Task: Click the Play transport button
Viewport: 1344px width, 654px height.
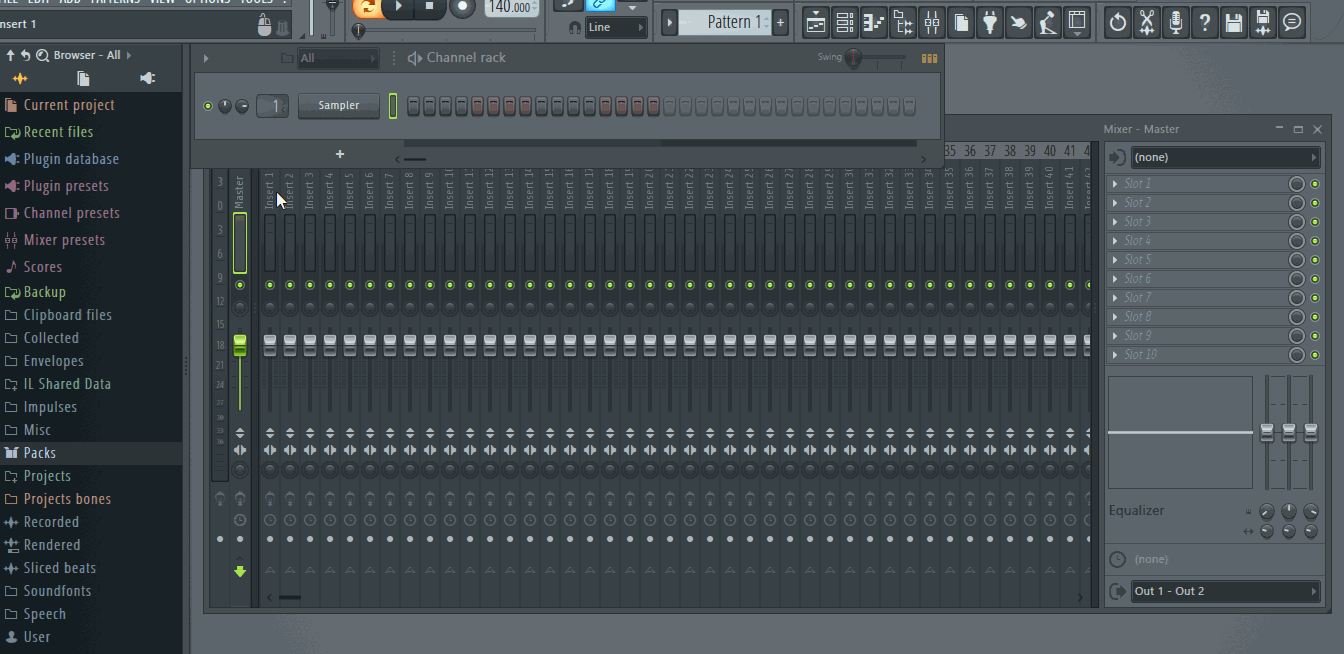Action: [398, 7]
